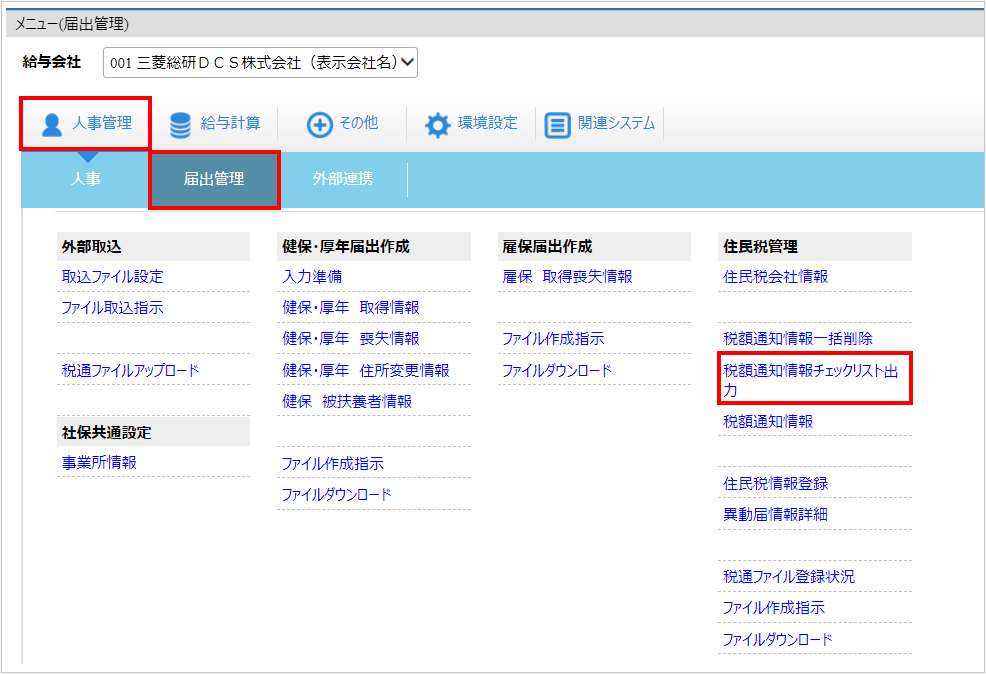Viewport: 986px width, 674px height.
Task: Click the 住民税管理 section heading
Action: pyautogui.click(x=760, y=246)
